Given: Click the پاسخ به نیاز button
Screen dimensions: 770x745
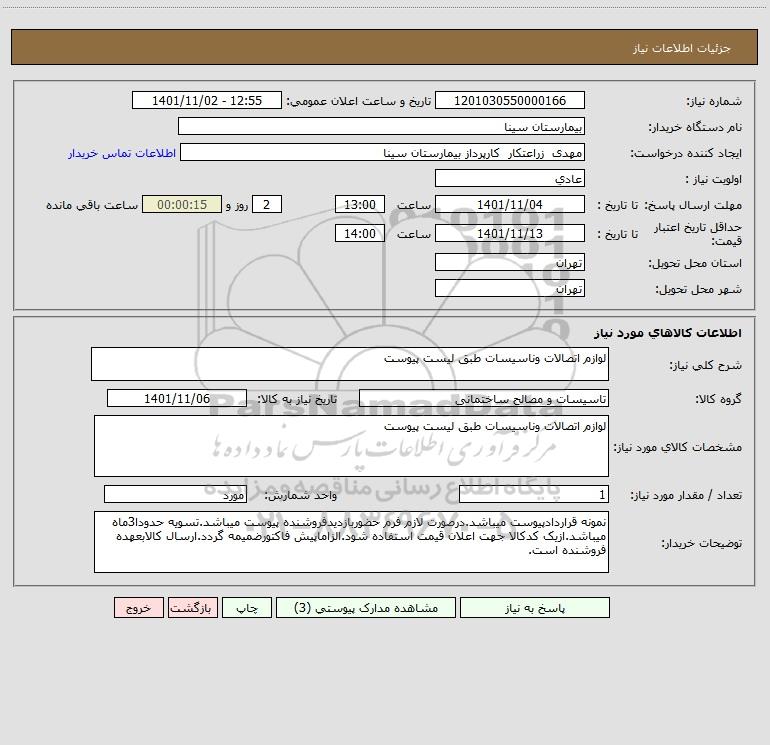Looking at the screenshot, I should tap(535, 607).
